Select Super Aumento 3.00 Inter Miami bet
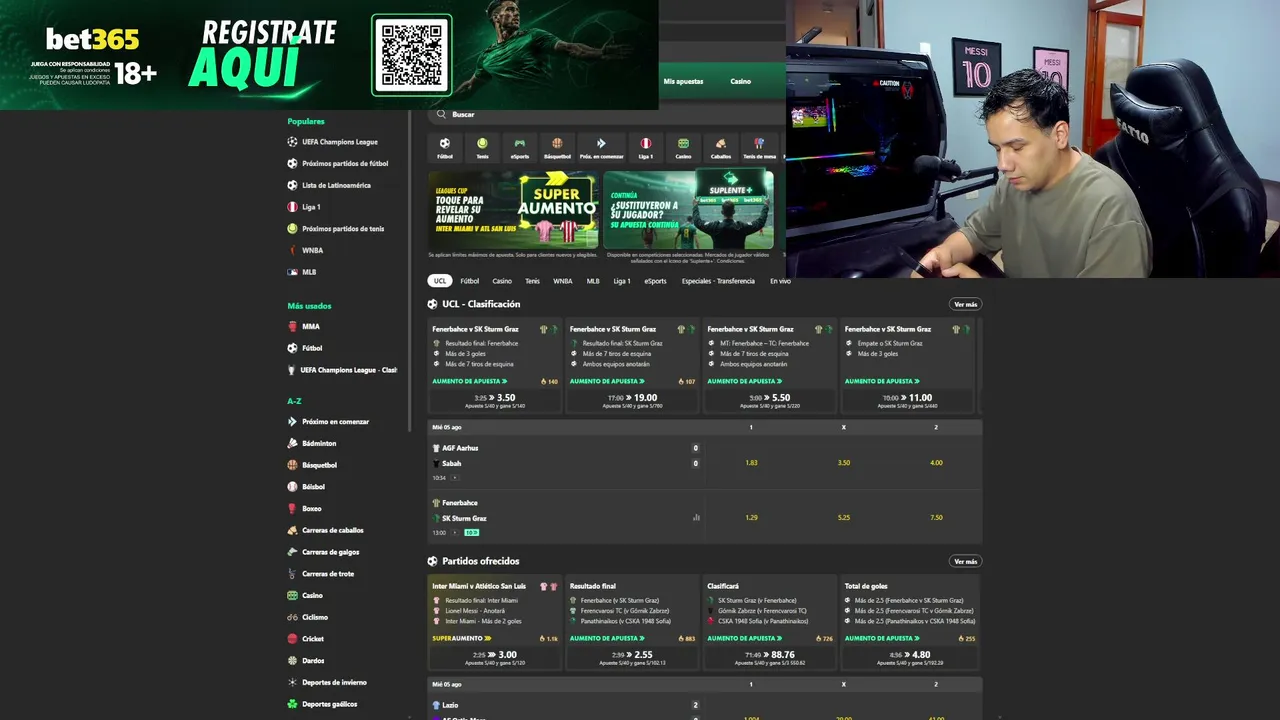 (x=495, y=656)
